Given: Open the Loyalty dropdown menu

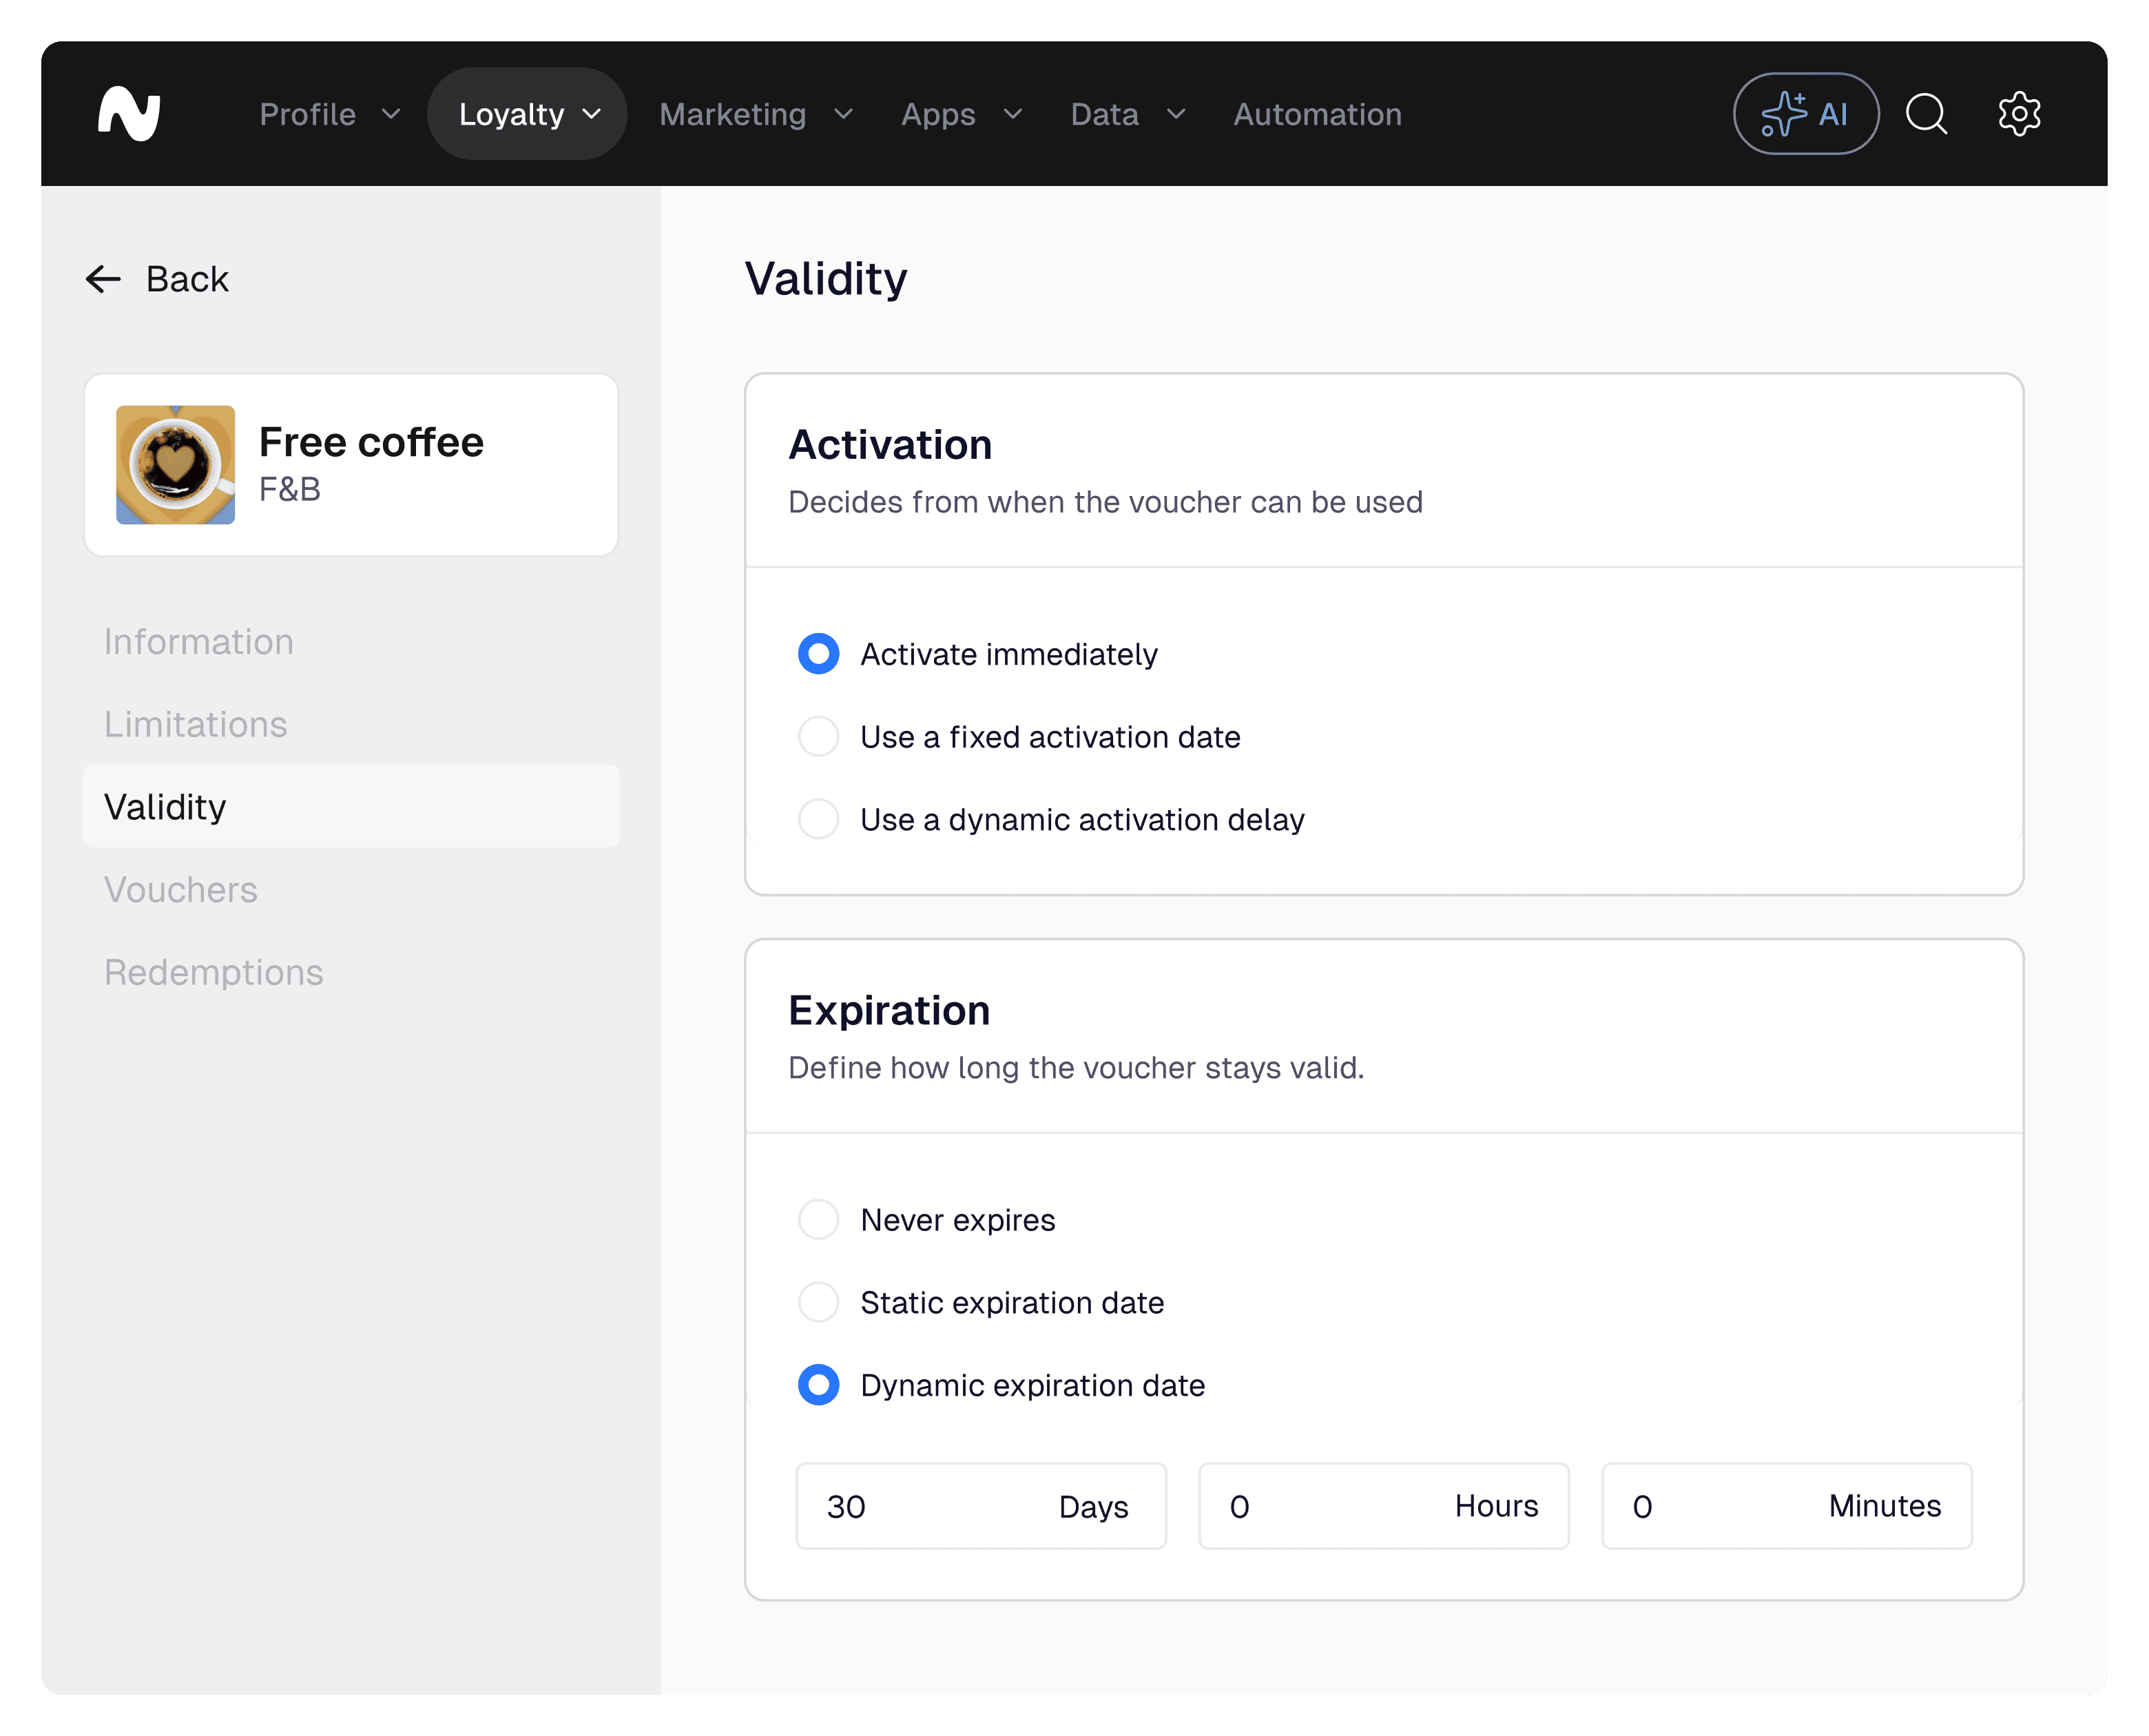Looking at the screenshot, I should pyautogui.click(x=527, y=114).
